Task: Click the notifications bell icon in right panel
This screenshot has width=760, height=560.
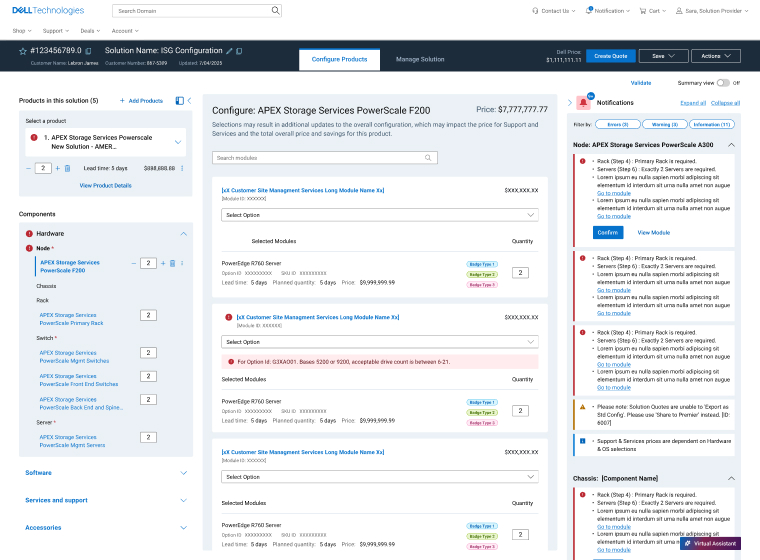Action: tap(584, 102)
